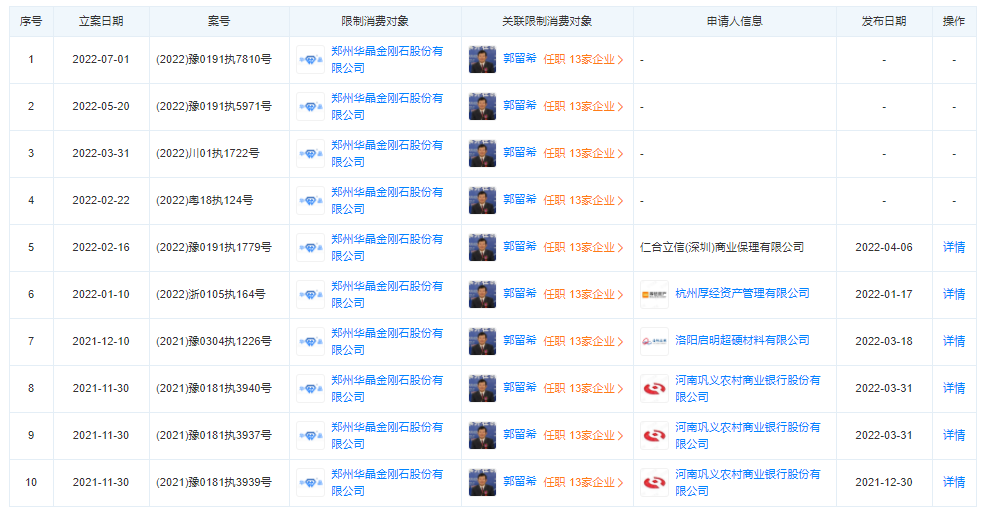
Task: Select filing date 2021-12-10
Action: [101, 341]
